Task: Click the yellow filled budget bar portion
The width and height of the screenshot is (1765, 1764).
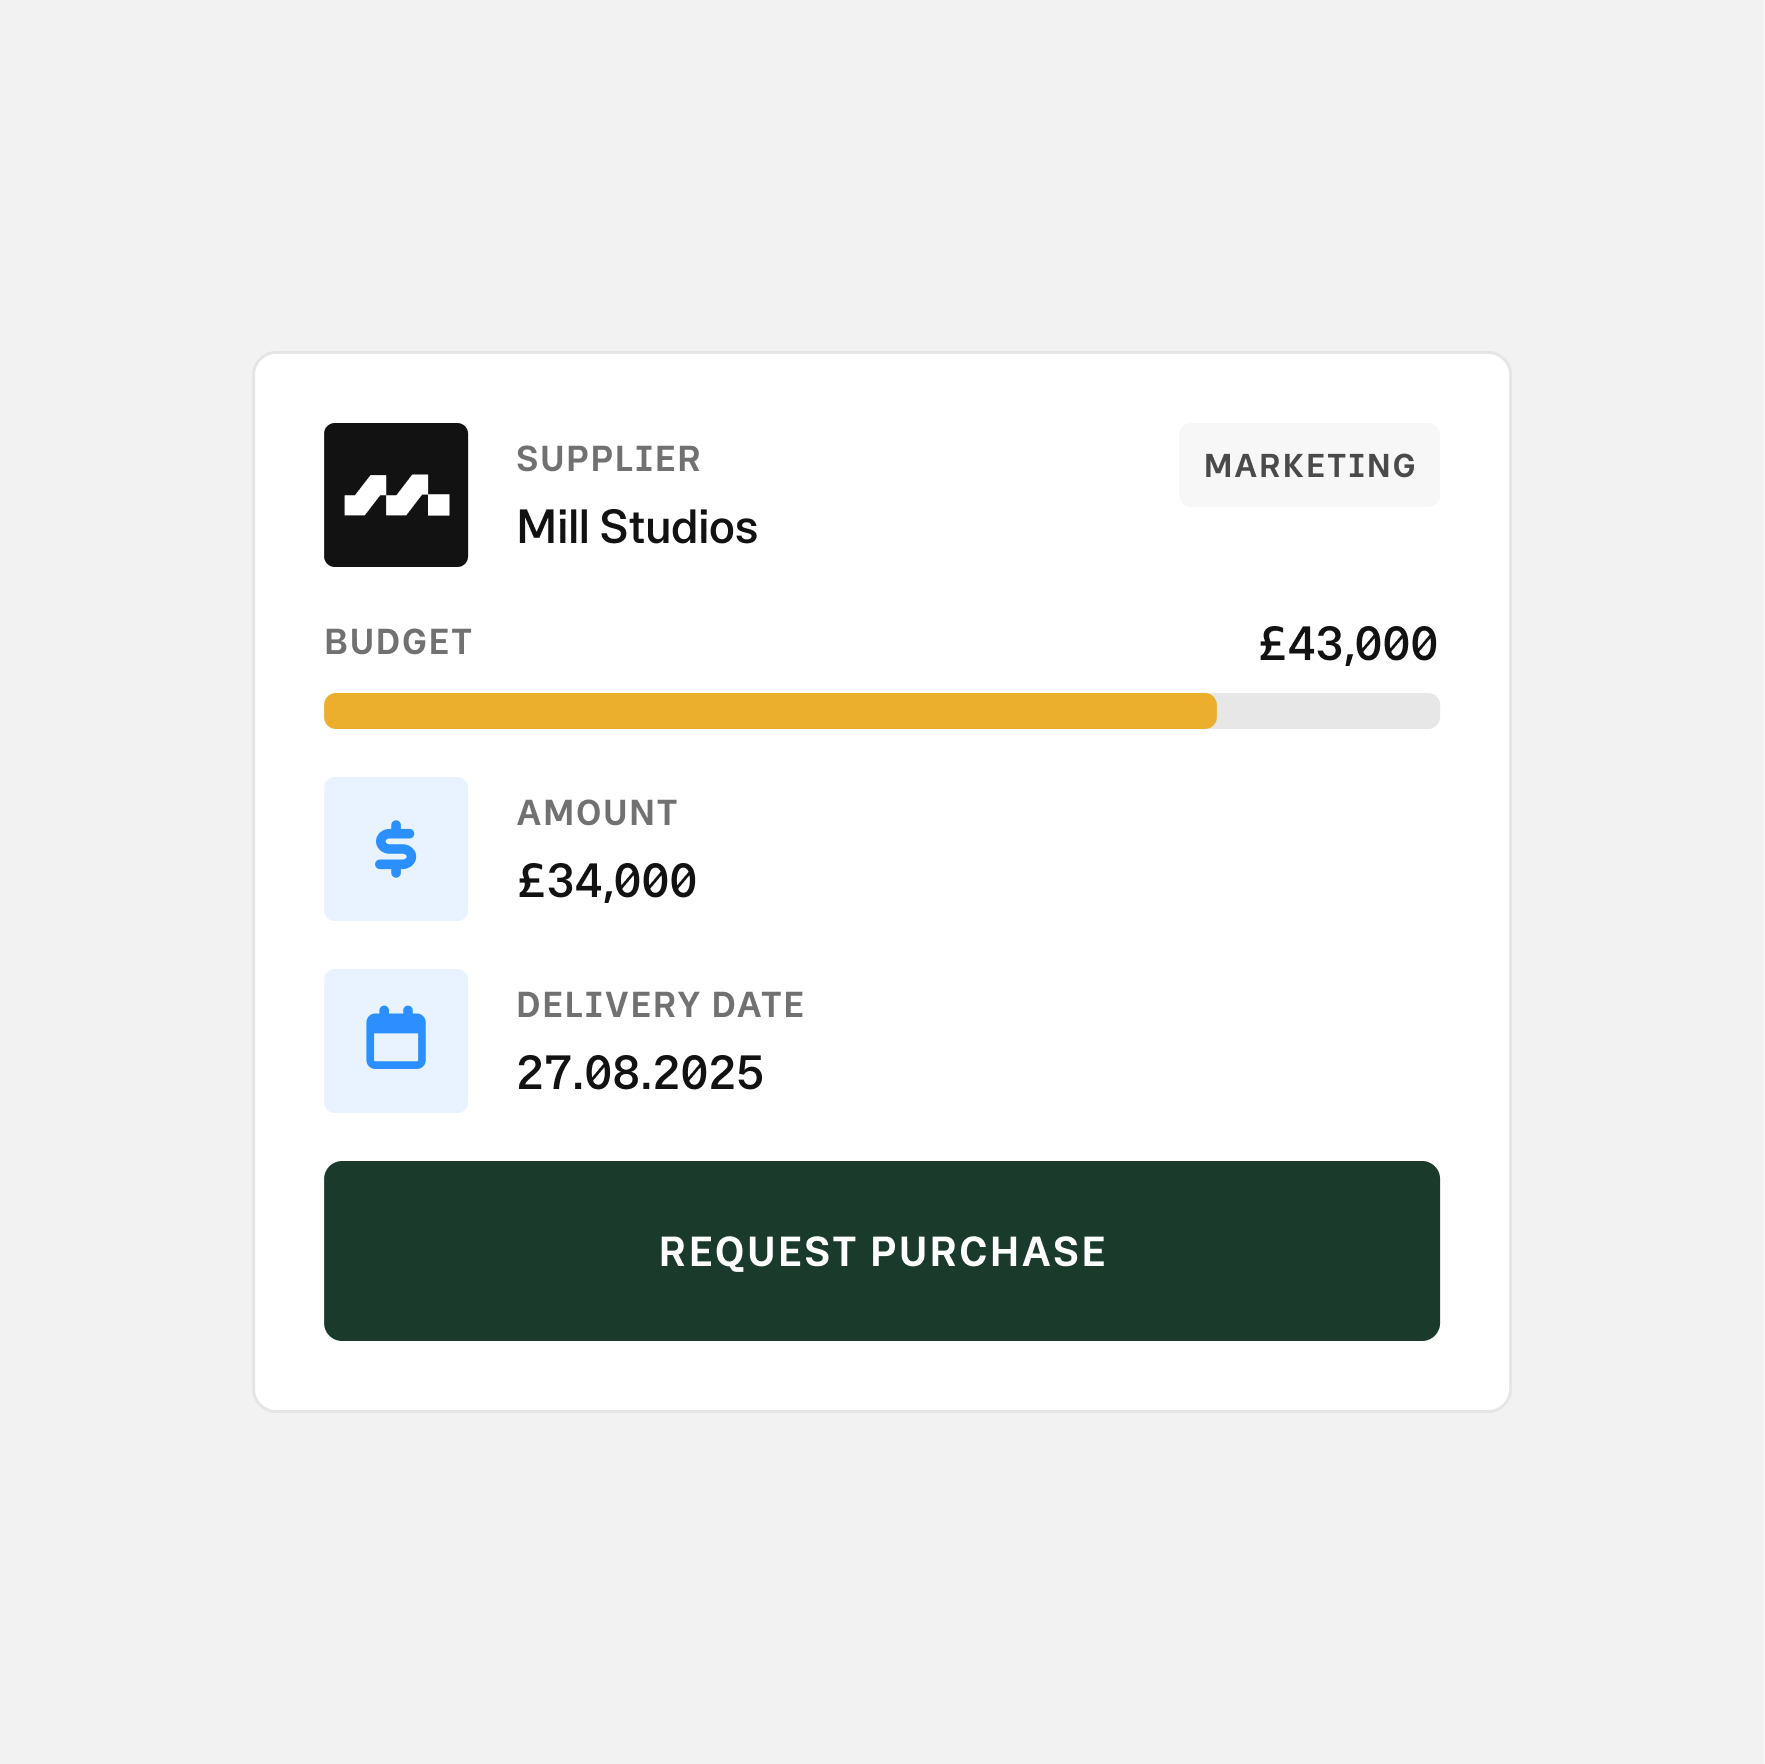Action: [770, 711]
